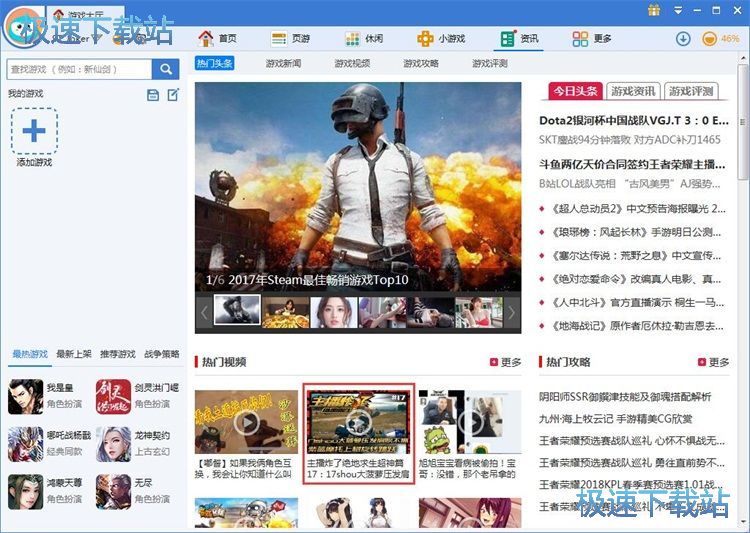Open guide 阴阳师SSR御馔津技能及御魂搭配解析
This screenshot has width=750, height=533.
click(x=625, y=397)
